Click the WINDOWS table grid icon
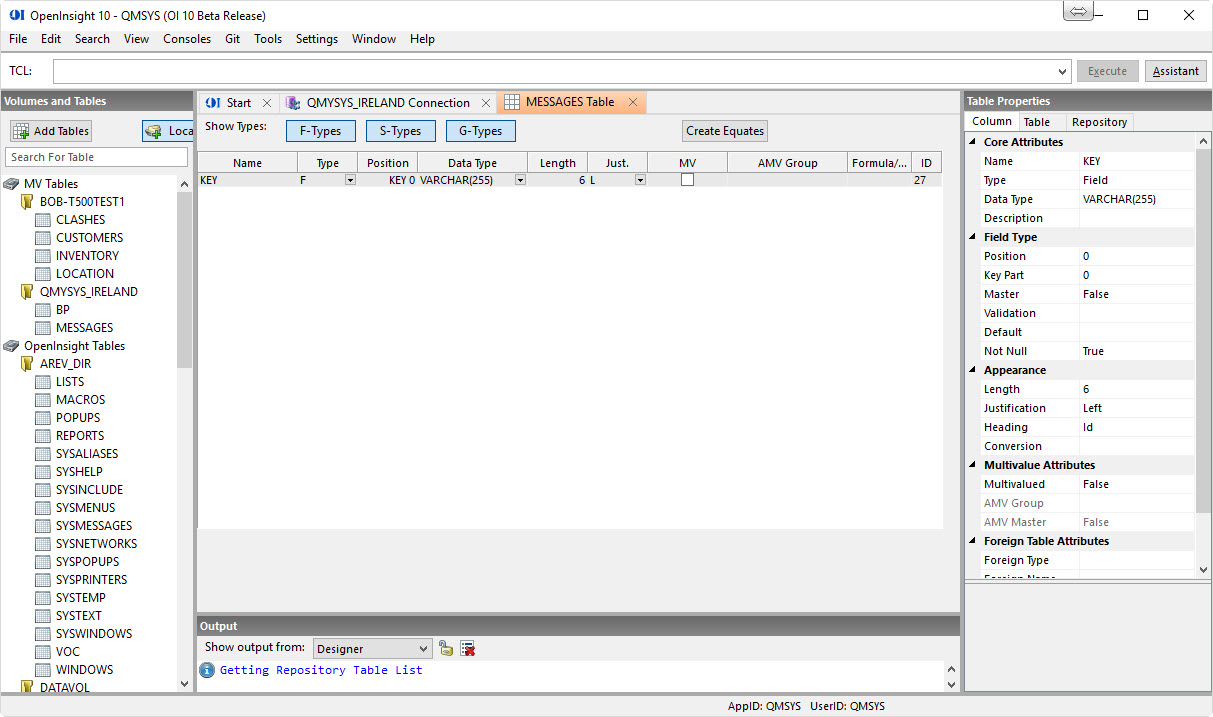 pyautogui.click(x=43, y=670)
